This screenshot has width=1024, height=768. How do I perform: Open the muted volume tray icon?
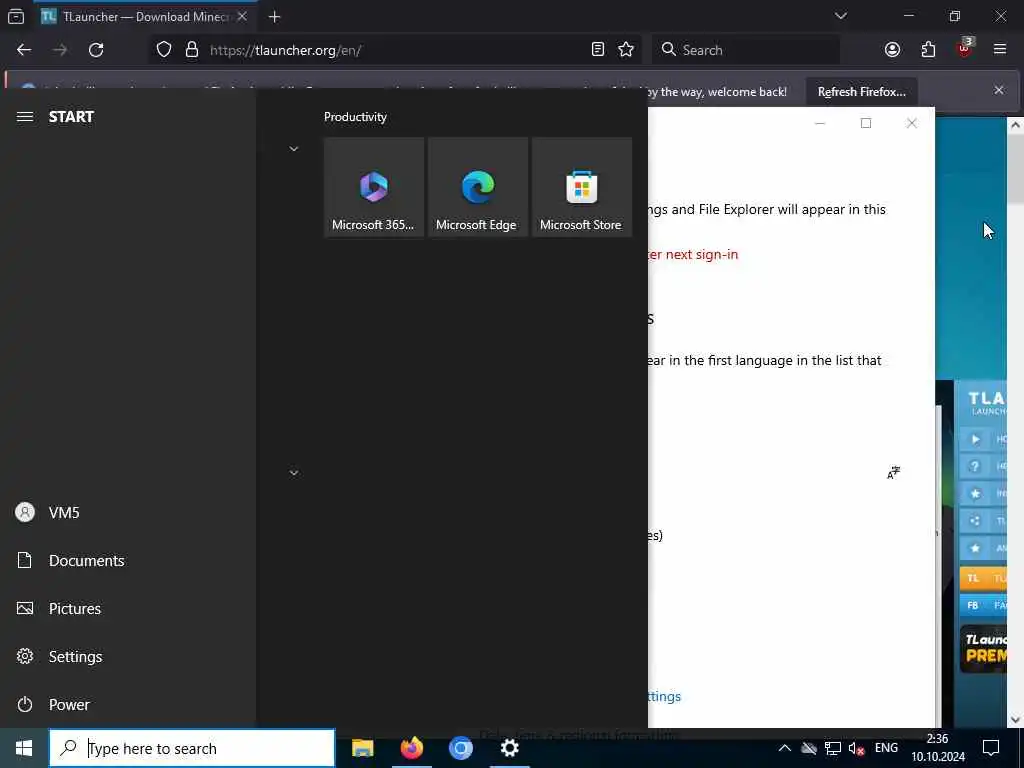click(856, 748)
